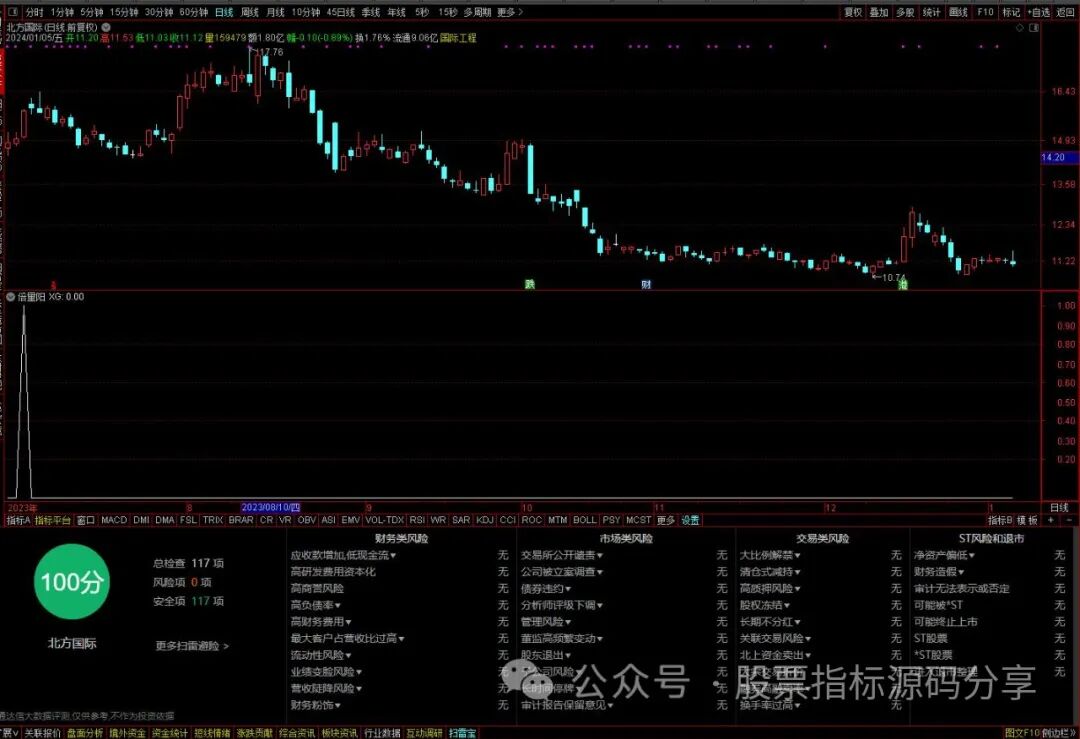Open the 指标平台 panel
The width and height of the screenshot is (1080, 739).
(53, 520)
